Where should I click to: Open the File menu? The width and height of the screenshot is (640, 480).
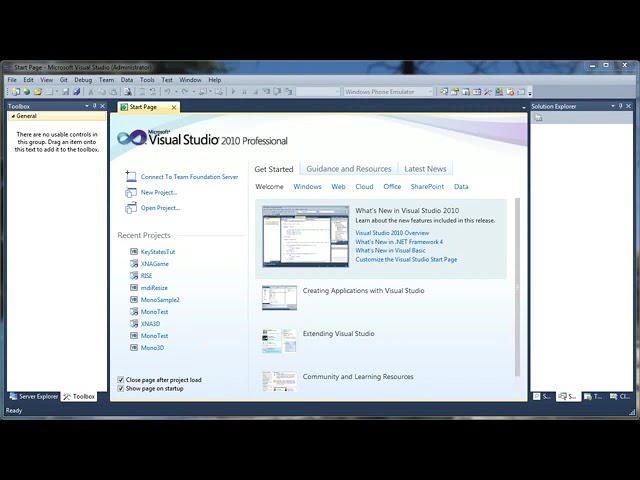[x=12, y=80]
